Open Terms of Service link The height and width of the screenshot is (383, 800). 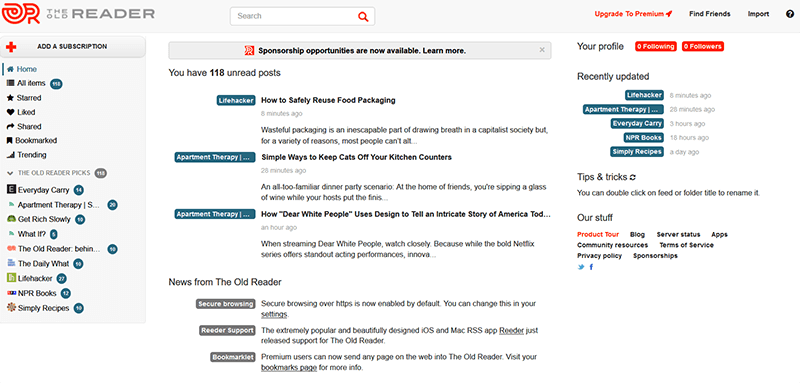click(x=686, y=245)
